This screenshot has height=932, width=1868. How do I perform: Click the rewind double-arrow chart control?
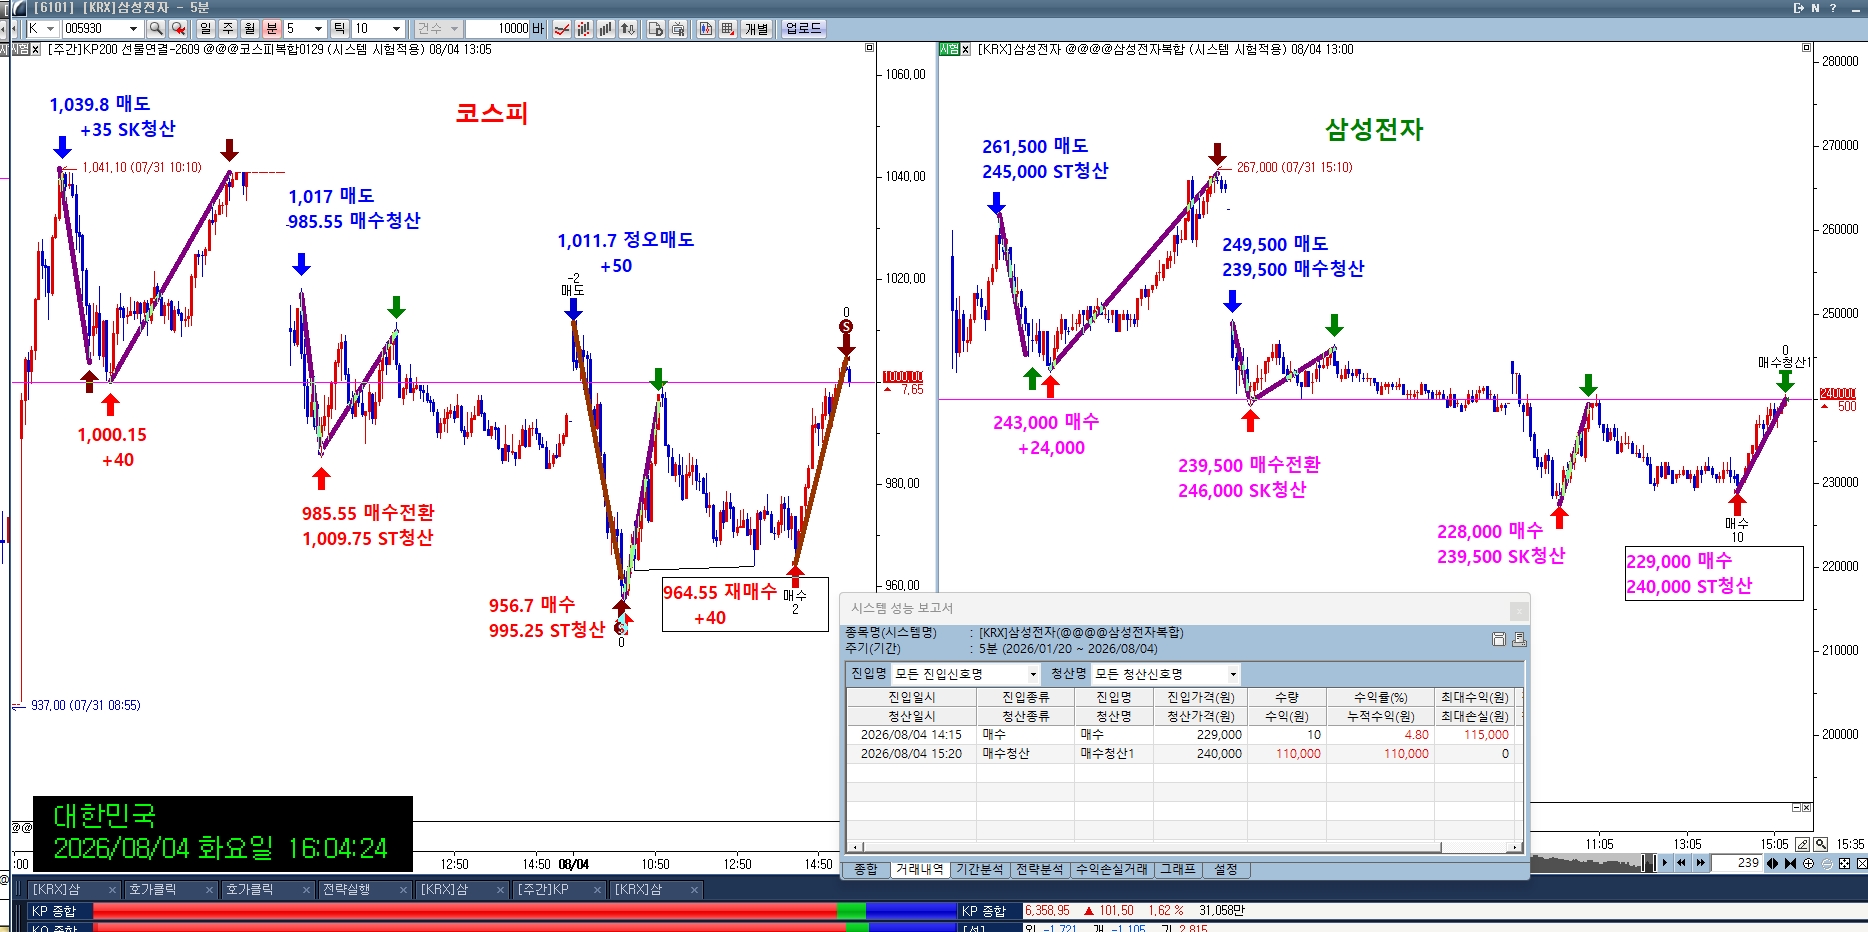1682,863
